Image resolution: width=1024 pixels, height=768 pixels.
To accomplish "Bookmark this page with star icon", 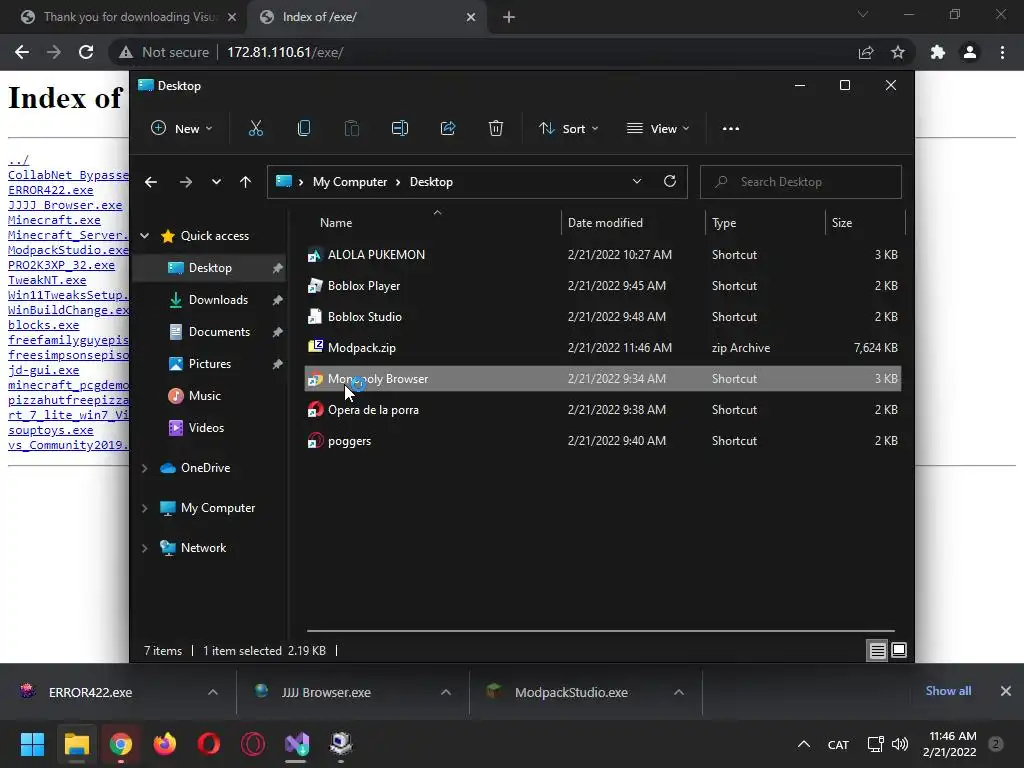I will pos(898,52).
